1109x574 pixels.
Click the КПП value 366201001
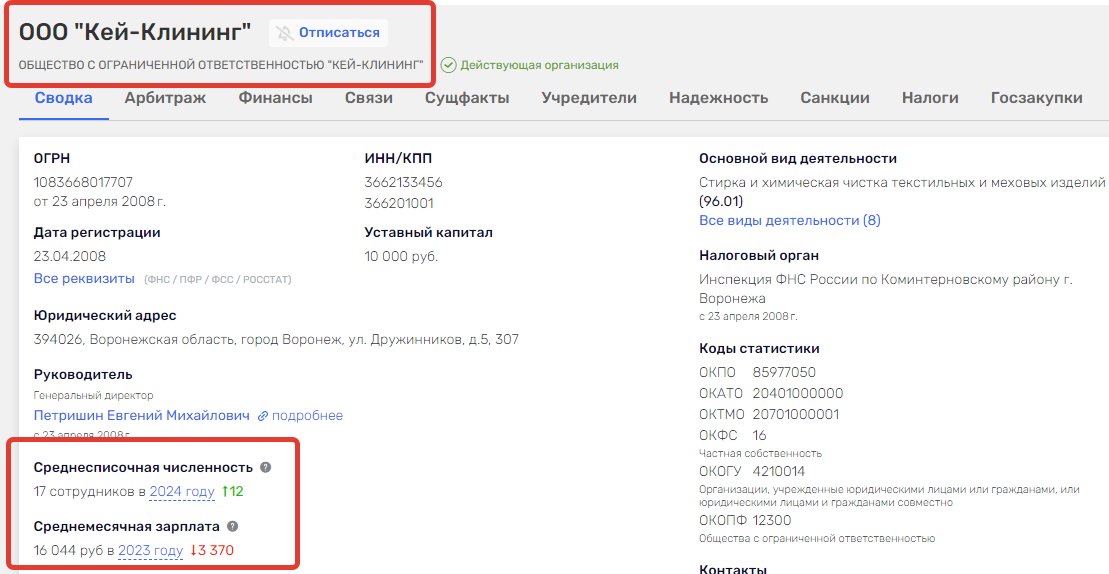point(399,204)
